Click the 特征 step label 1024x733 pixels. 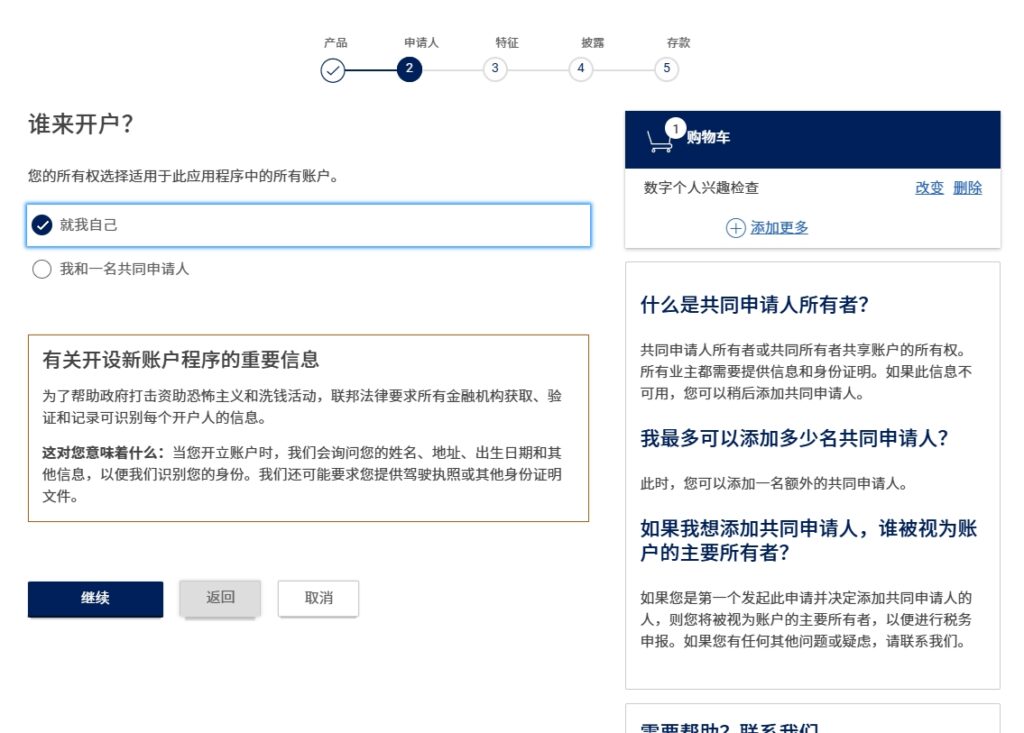[x=507, y=43]
